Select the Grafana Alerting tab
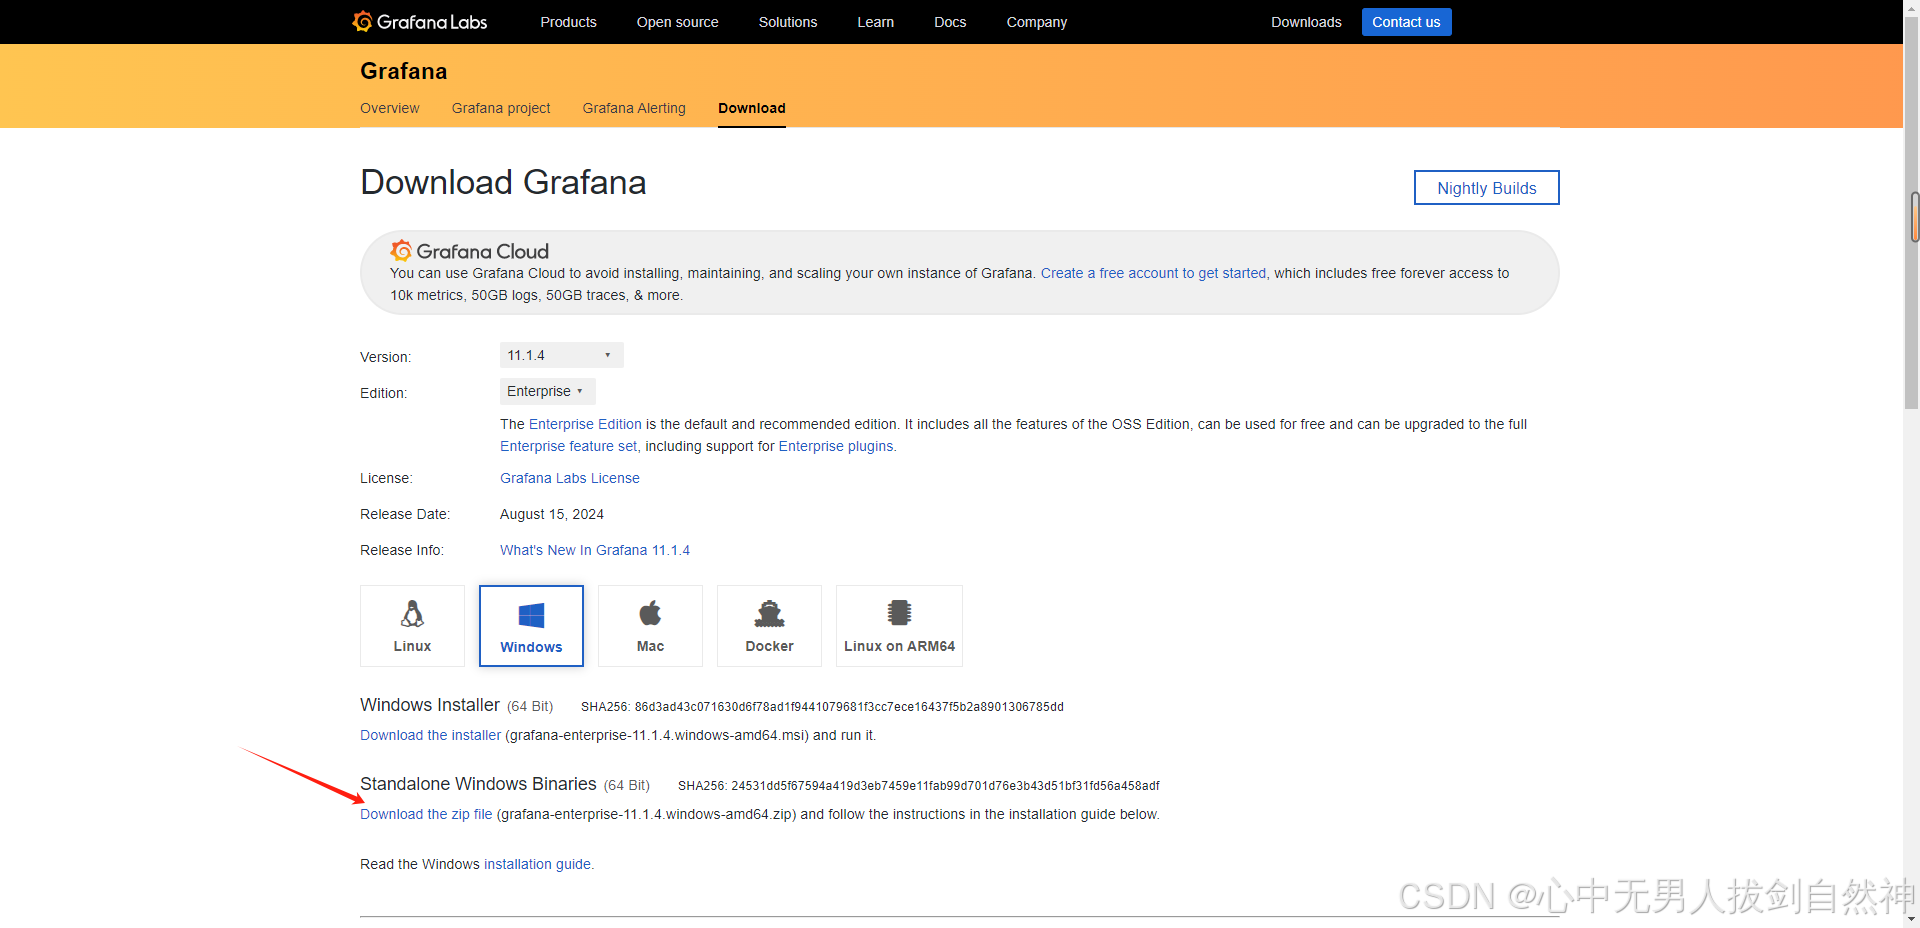 tap(633, 108)
